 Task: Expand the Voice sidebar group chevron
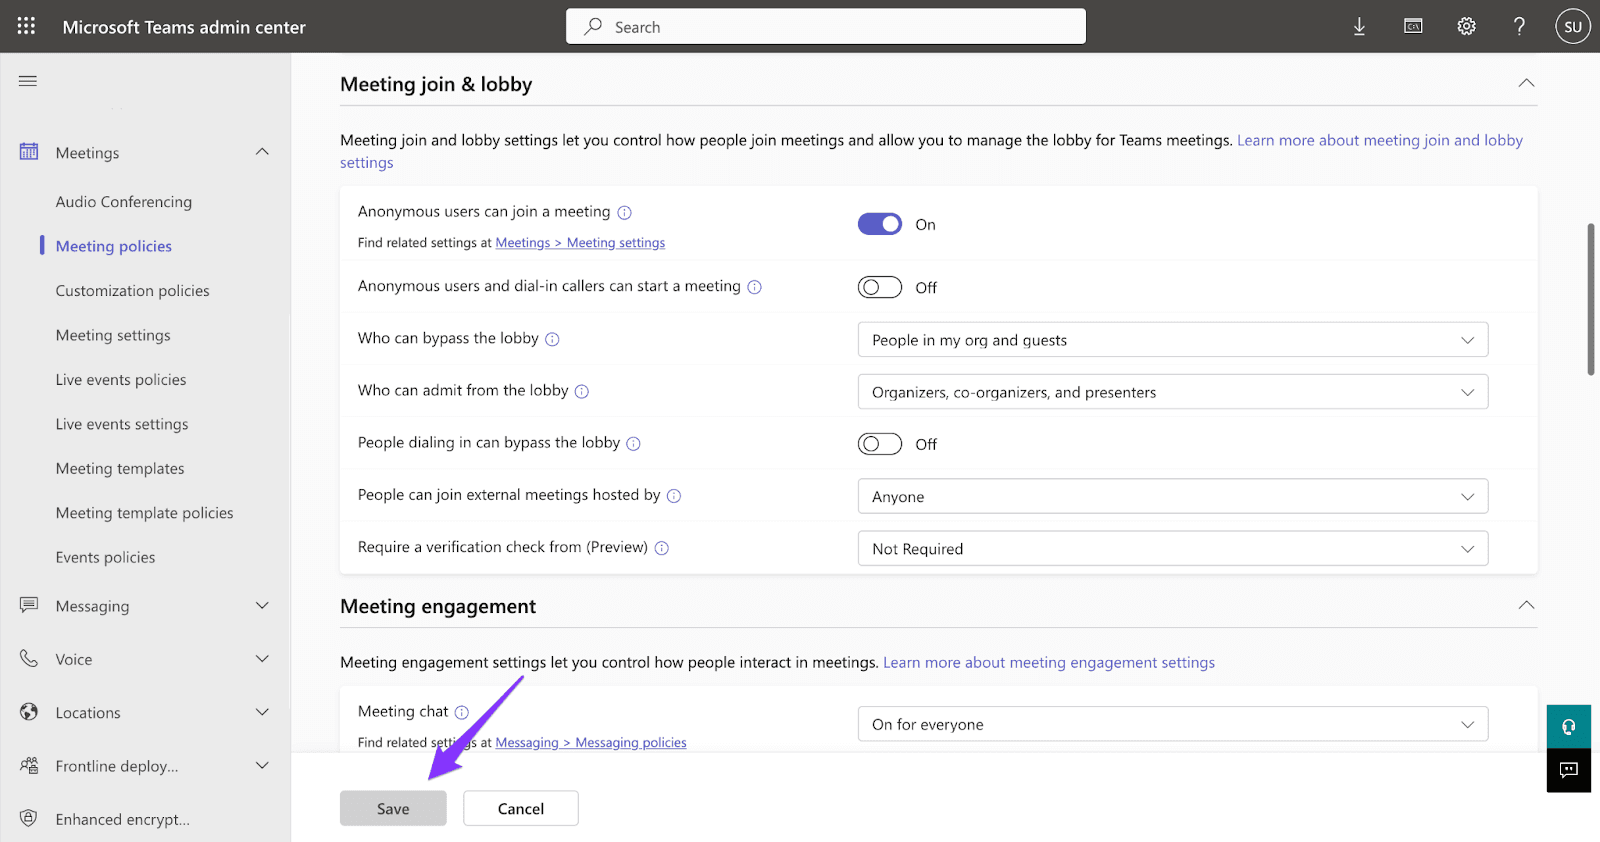pyautogui.click(x=262, y=658)
